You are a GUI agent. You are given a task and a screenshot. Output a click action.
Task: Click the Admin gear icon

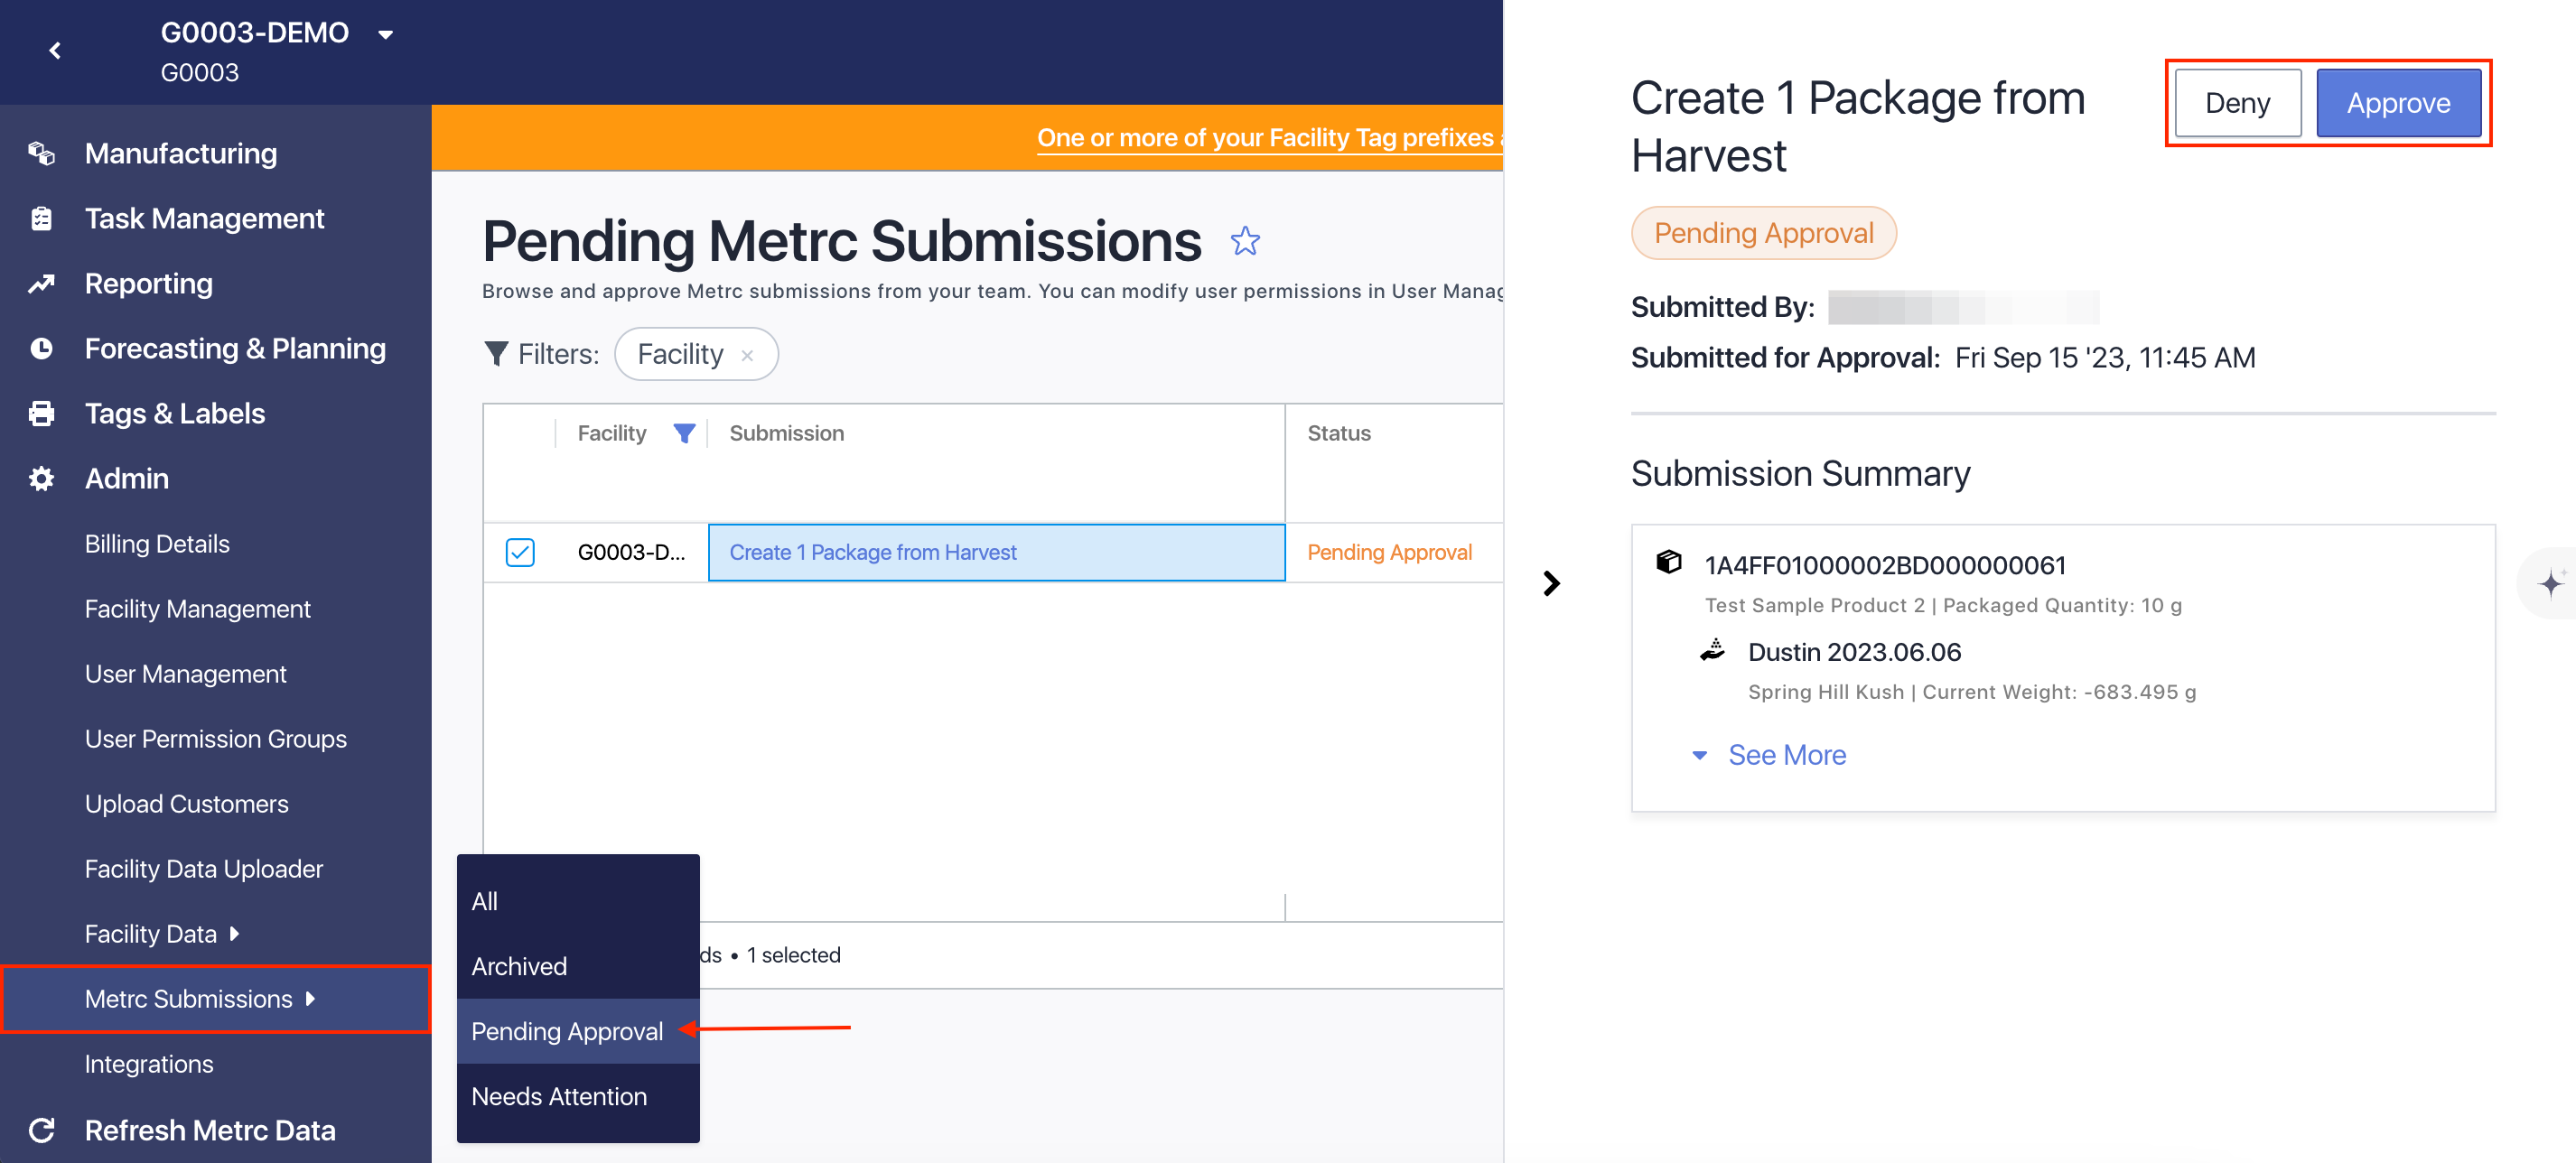41,478
